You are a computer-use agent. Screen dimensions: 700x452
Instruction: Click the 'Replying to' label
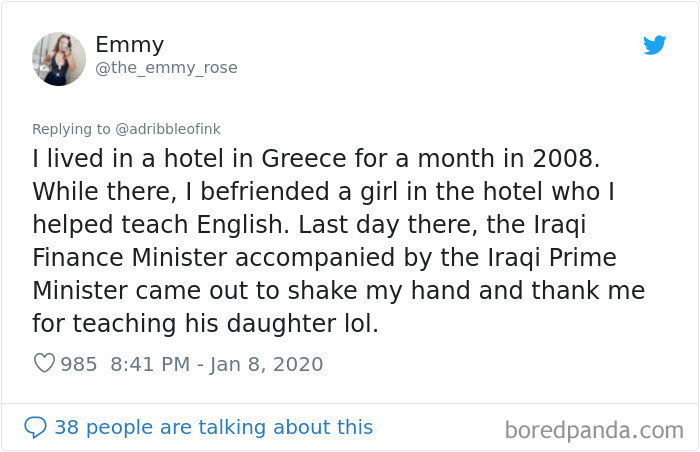pos(70,129)
